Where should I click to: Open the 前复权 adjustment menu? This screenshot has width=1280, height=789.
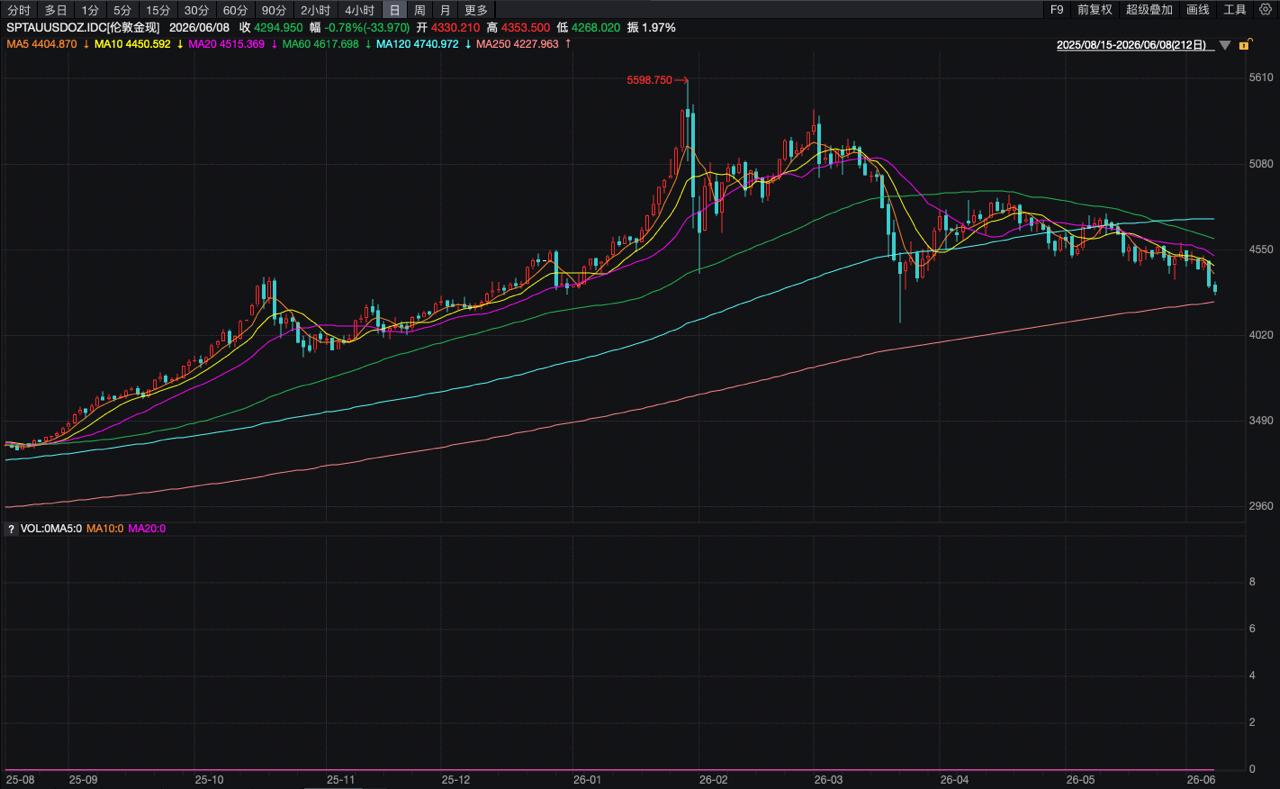[1094, 10]
